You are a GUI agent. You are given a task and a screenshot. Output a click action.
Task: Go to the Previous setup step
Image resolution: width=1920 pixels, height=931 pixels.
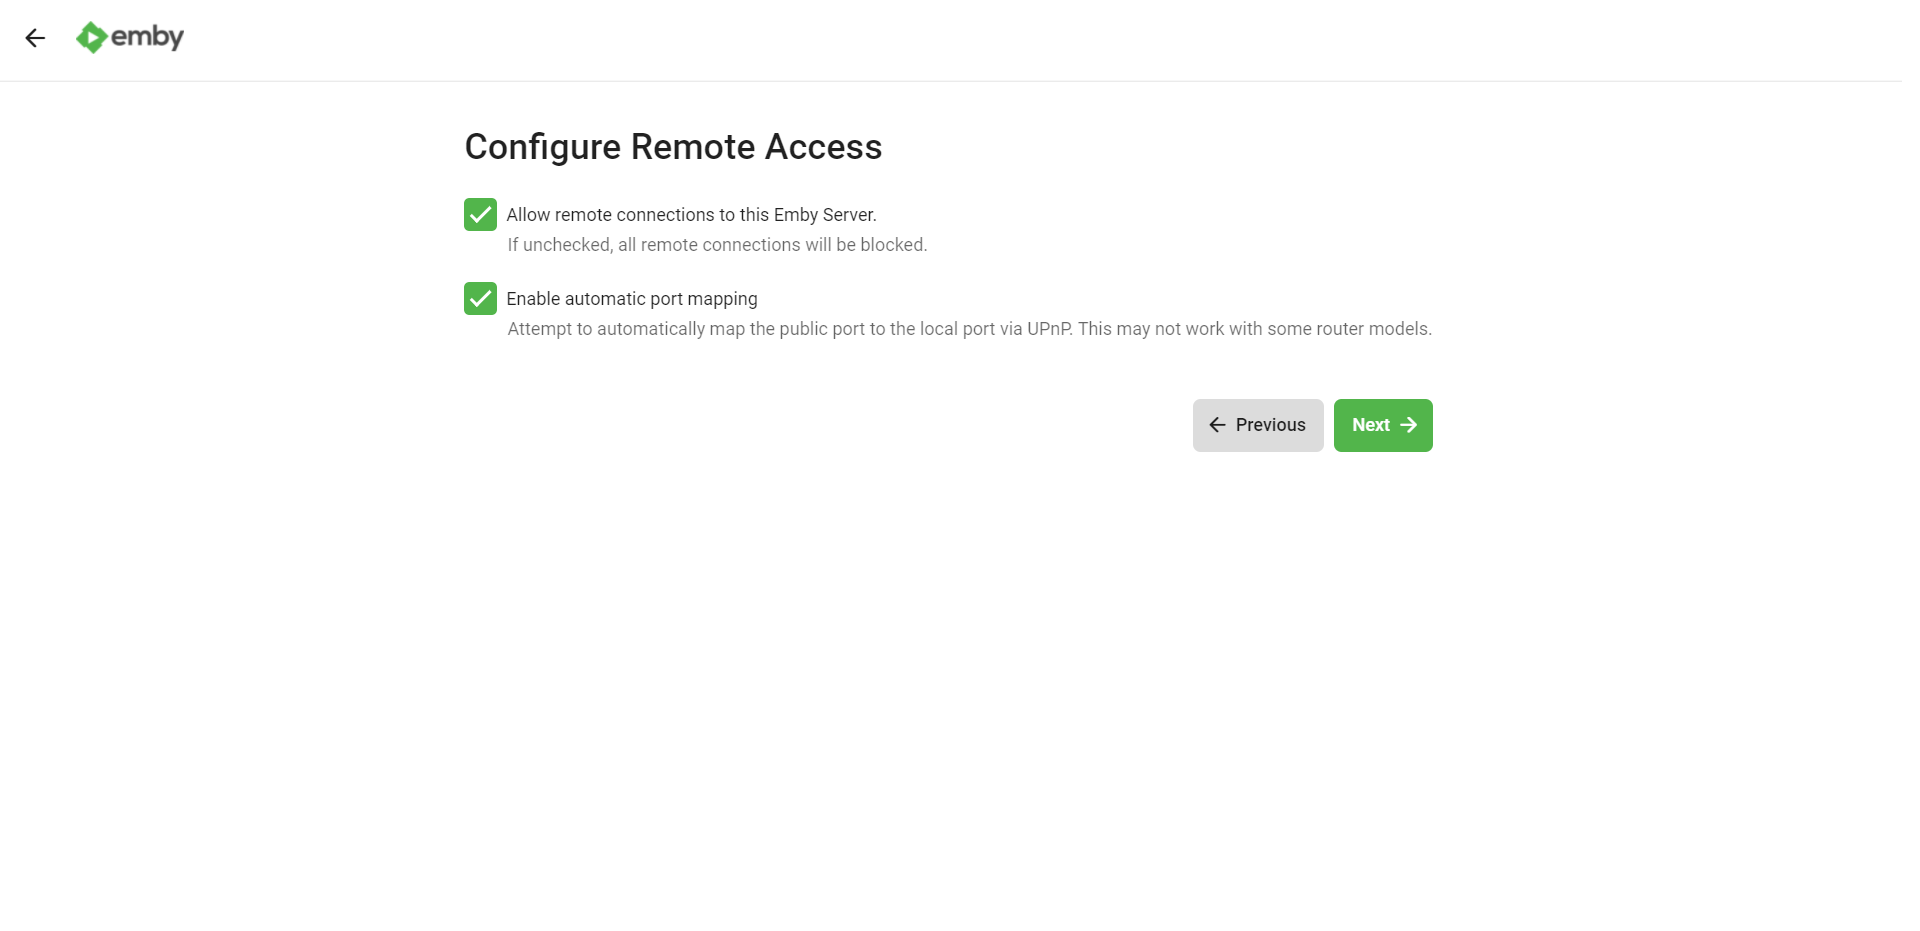1258,425
